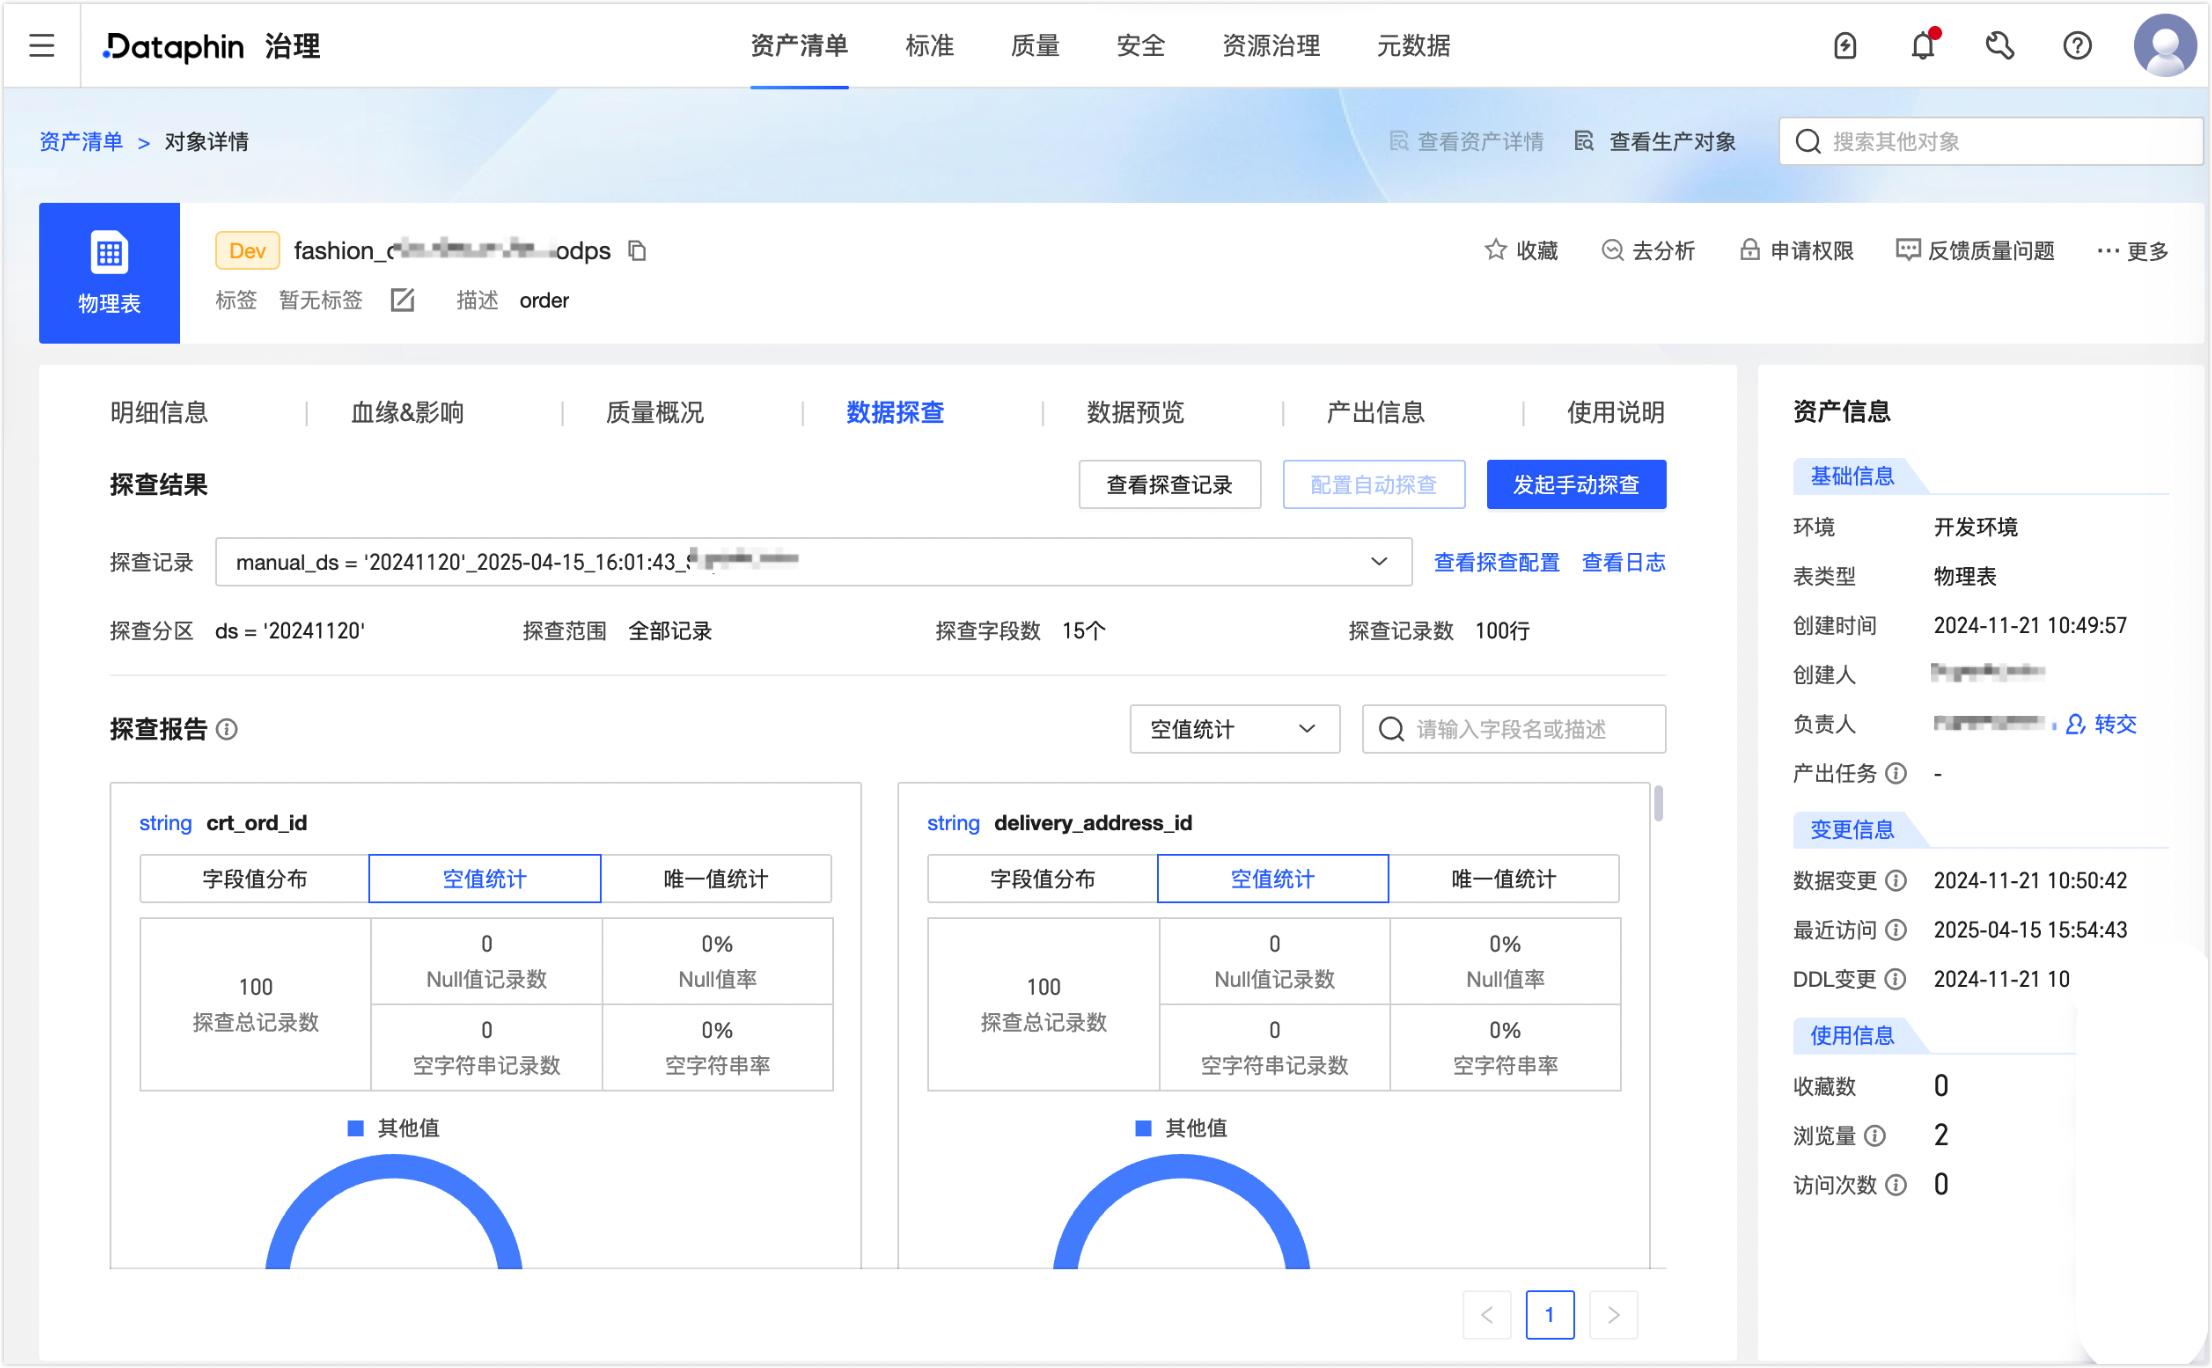Switch to the 数据预览 tab
Viewport: 2212px width, 1368px height.
(x=1135, y=412)
